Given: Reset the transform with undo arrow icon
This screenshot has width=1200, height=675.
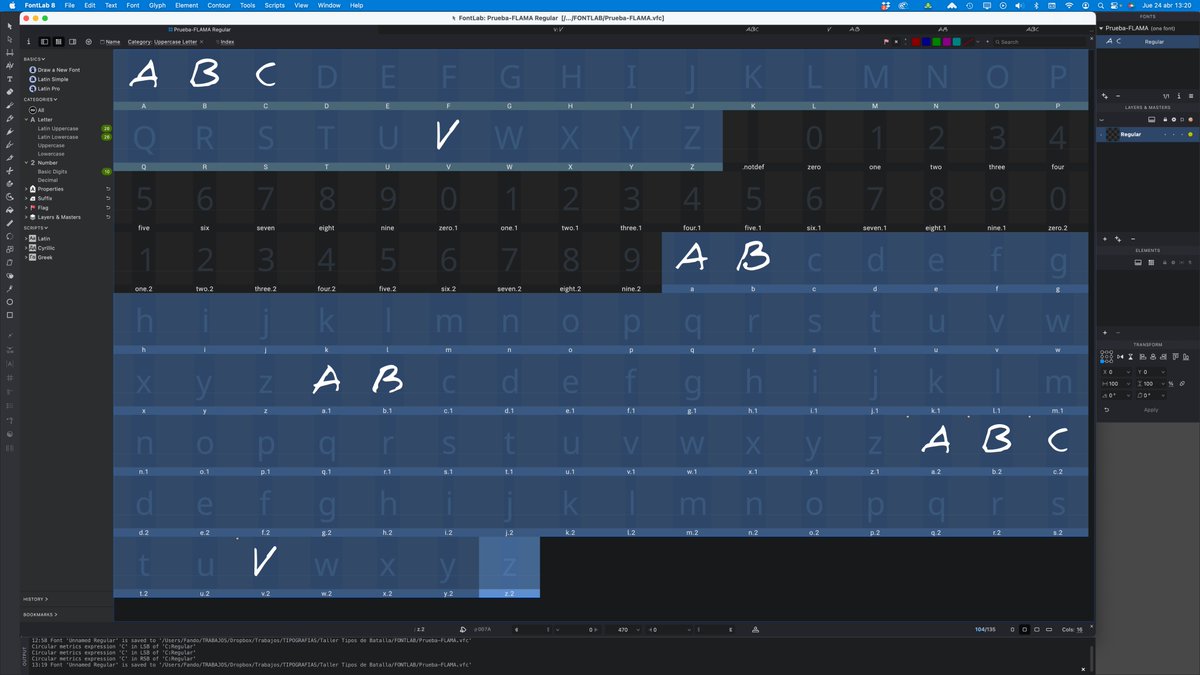Looking at the screenshot, I should [1106, 410].
